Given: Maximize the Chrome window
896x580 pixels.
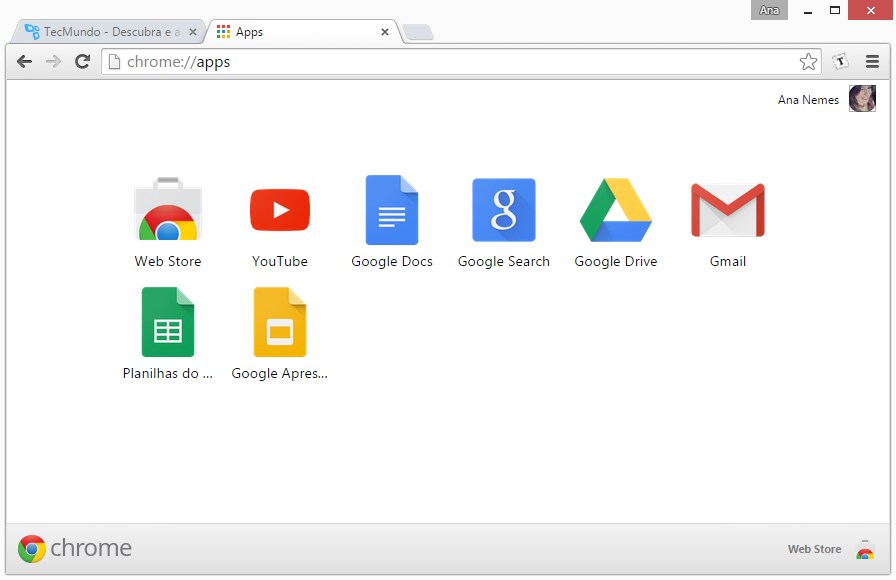Looking at the screenshot, I should click(x=835, y=10).
